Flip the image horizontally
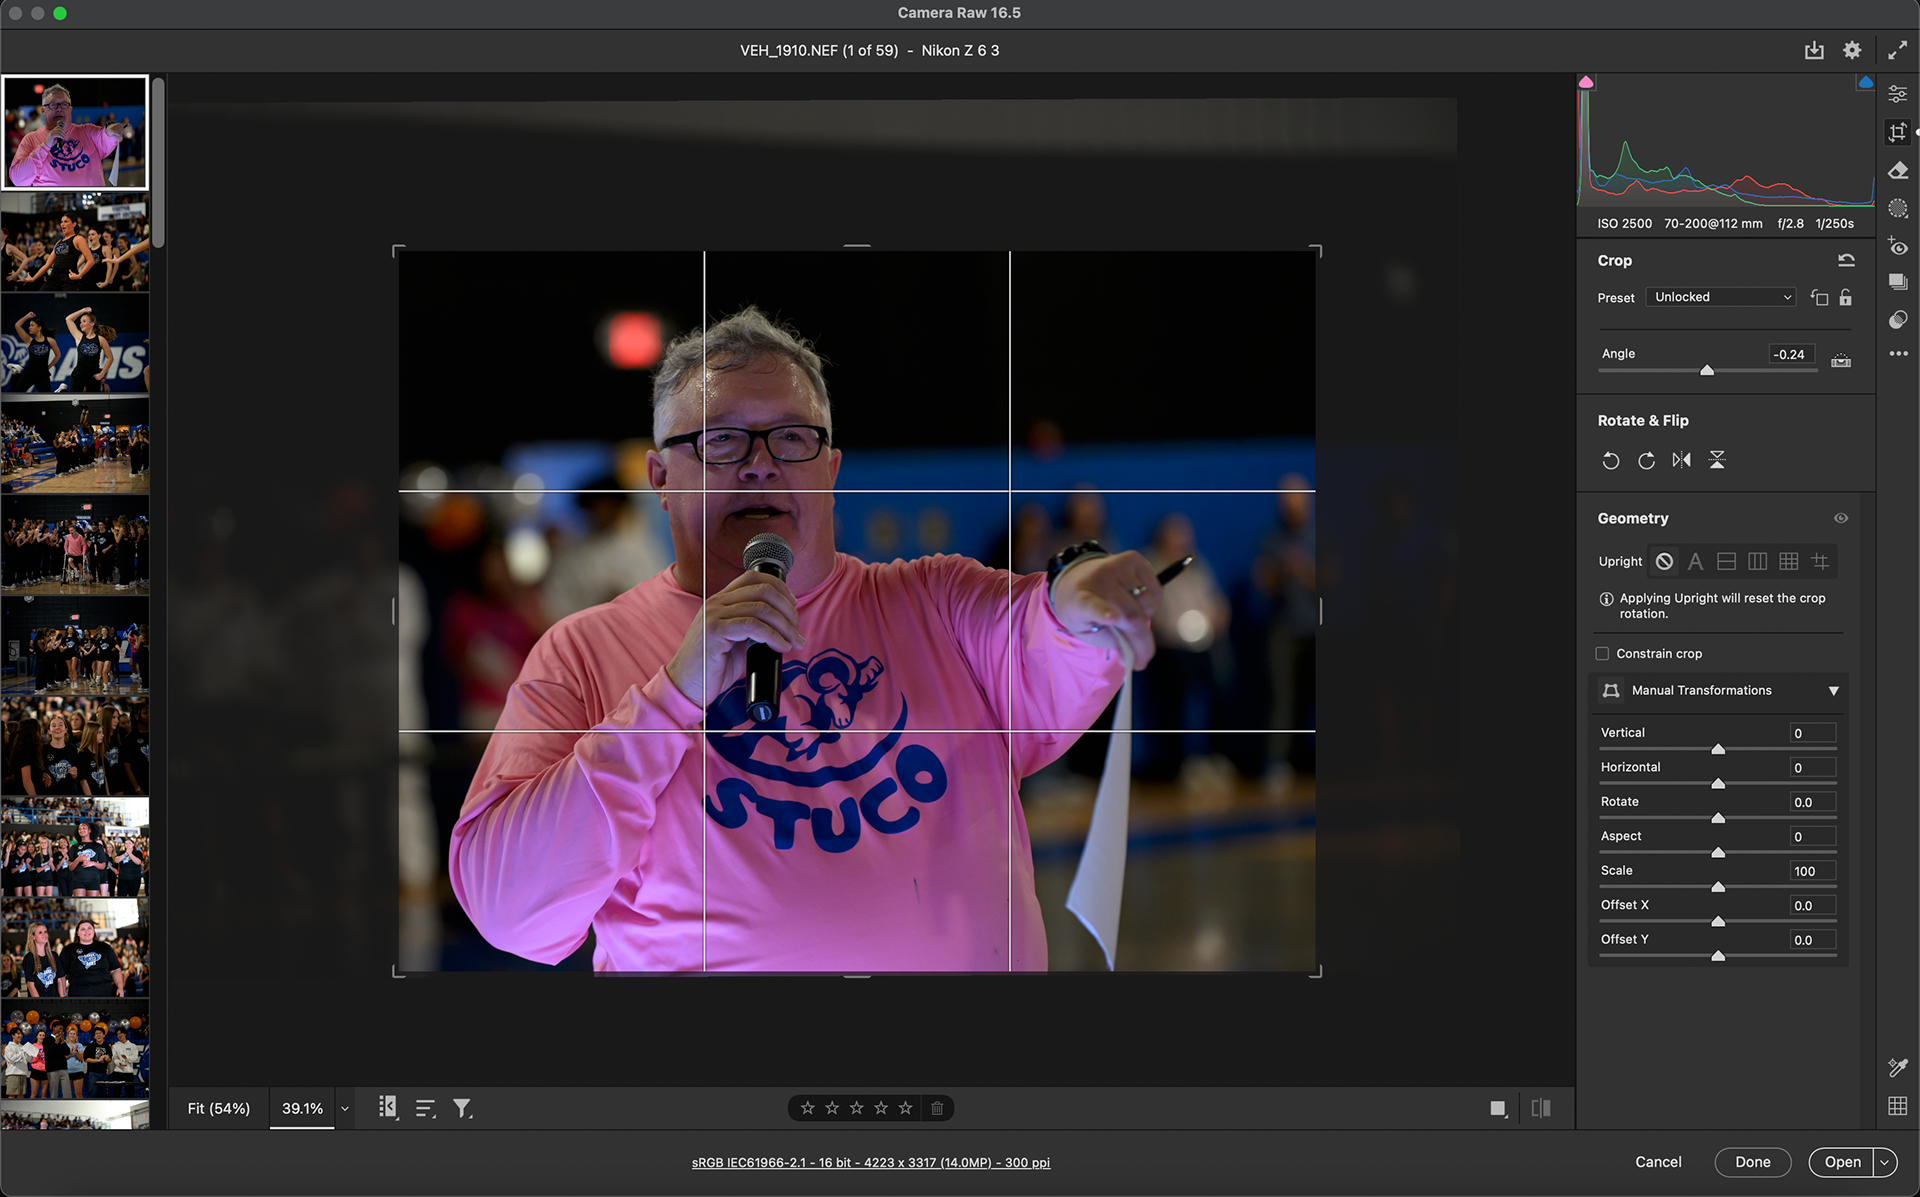Image resolution: width=1920 pixels, height=1197 pixels. [x=1682, y=461]
